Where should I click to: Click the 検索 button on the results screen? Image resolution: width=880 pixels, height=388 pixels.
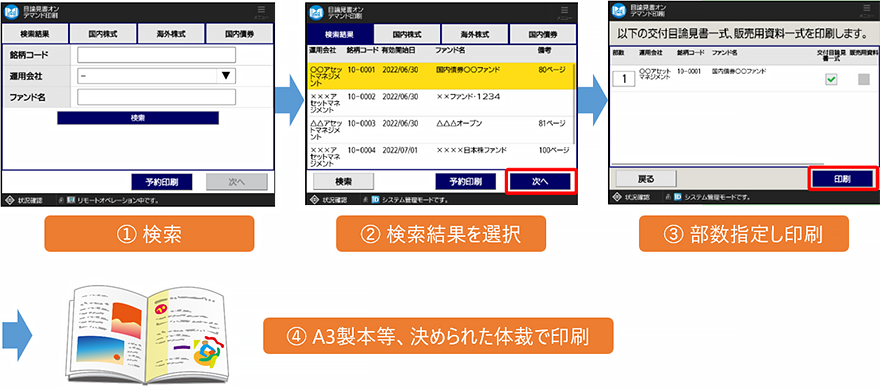coord(343,181)
